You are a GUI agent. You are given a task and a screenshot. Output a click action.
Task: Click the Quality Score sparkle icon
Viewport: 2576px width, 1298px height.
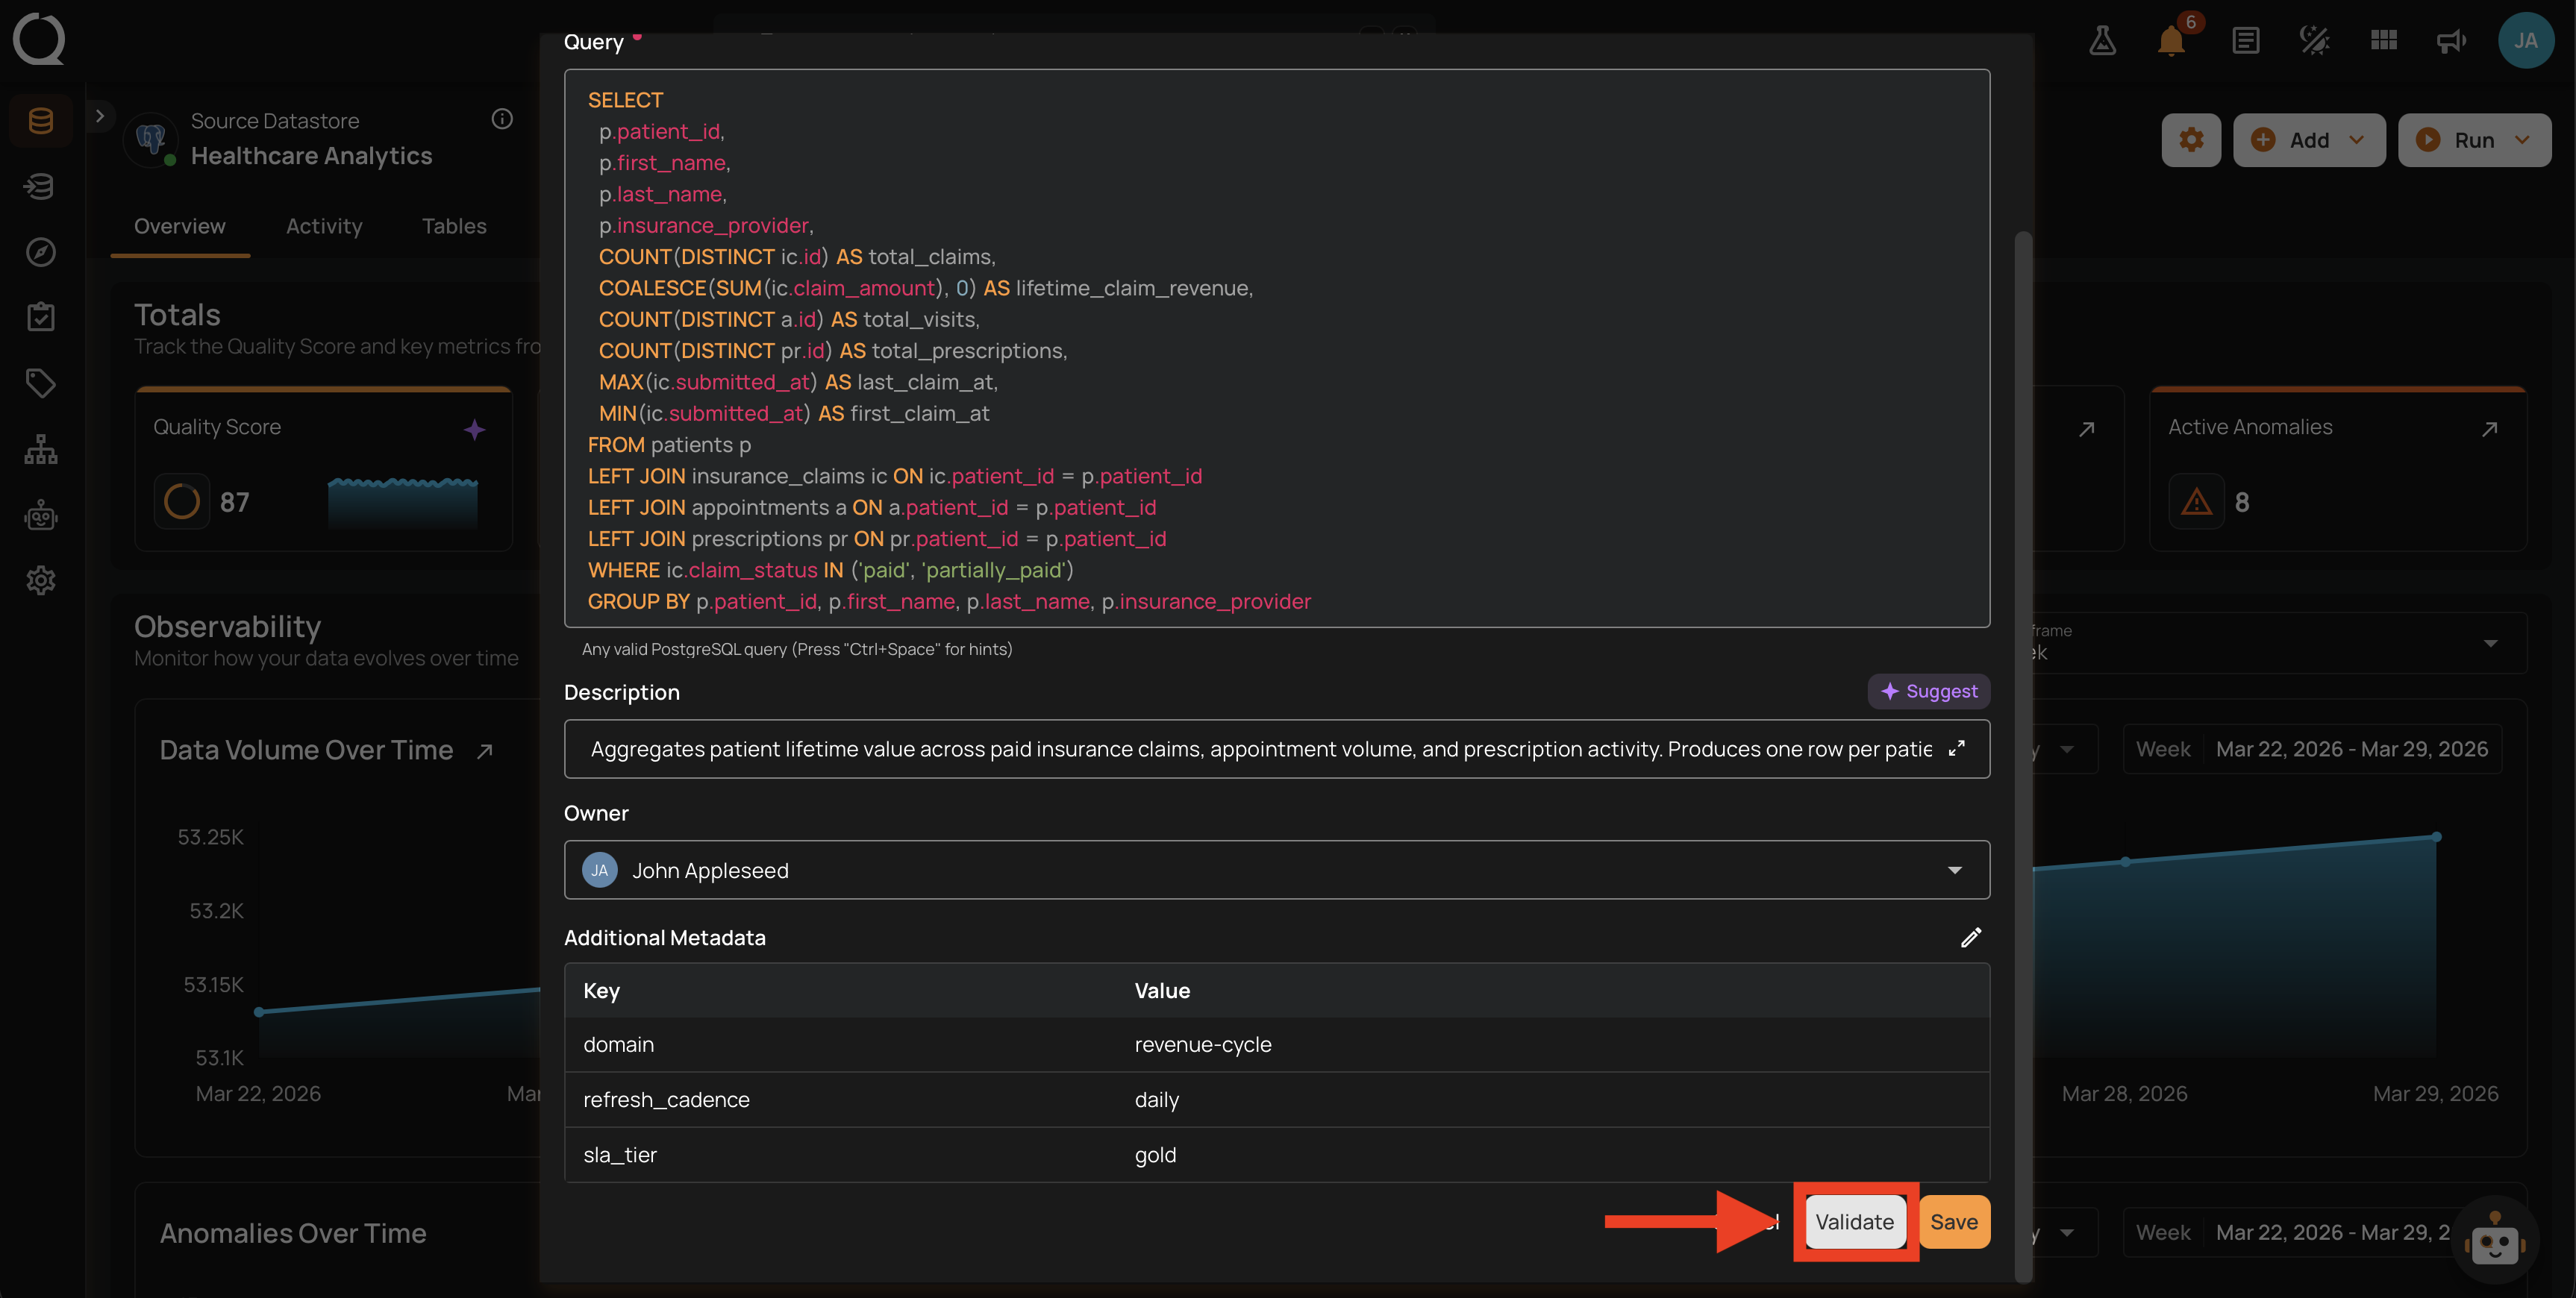coord(474,430)
